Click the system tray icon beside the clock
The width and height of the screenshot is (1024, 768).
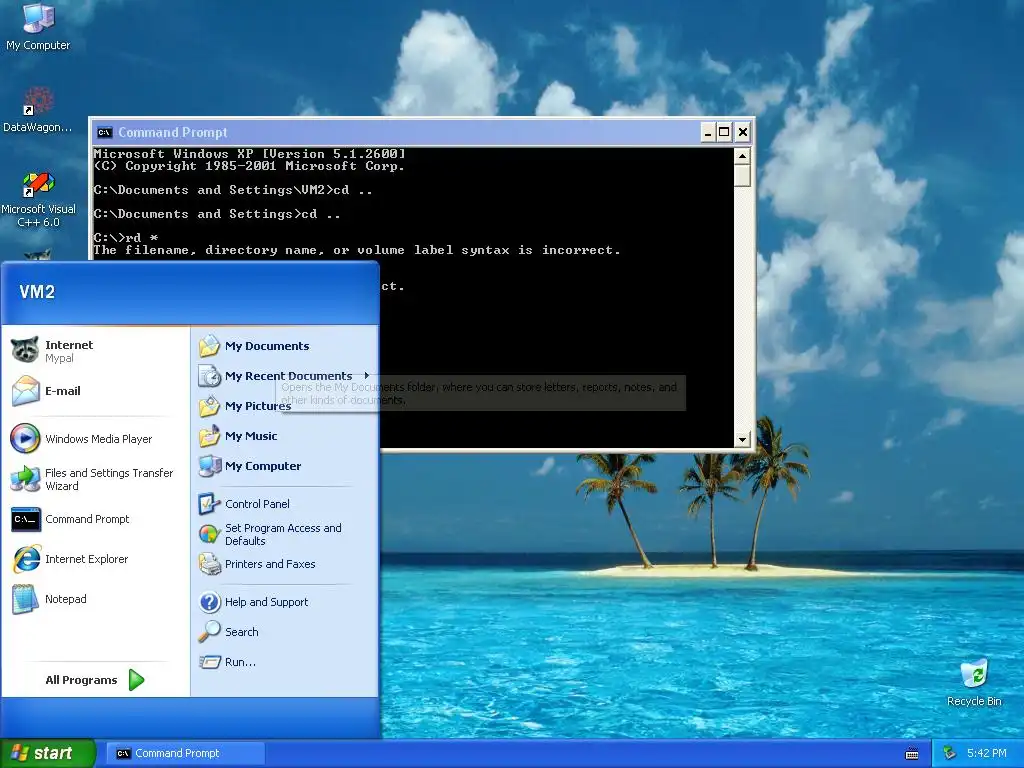coord(950,754)
